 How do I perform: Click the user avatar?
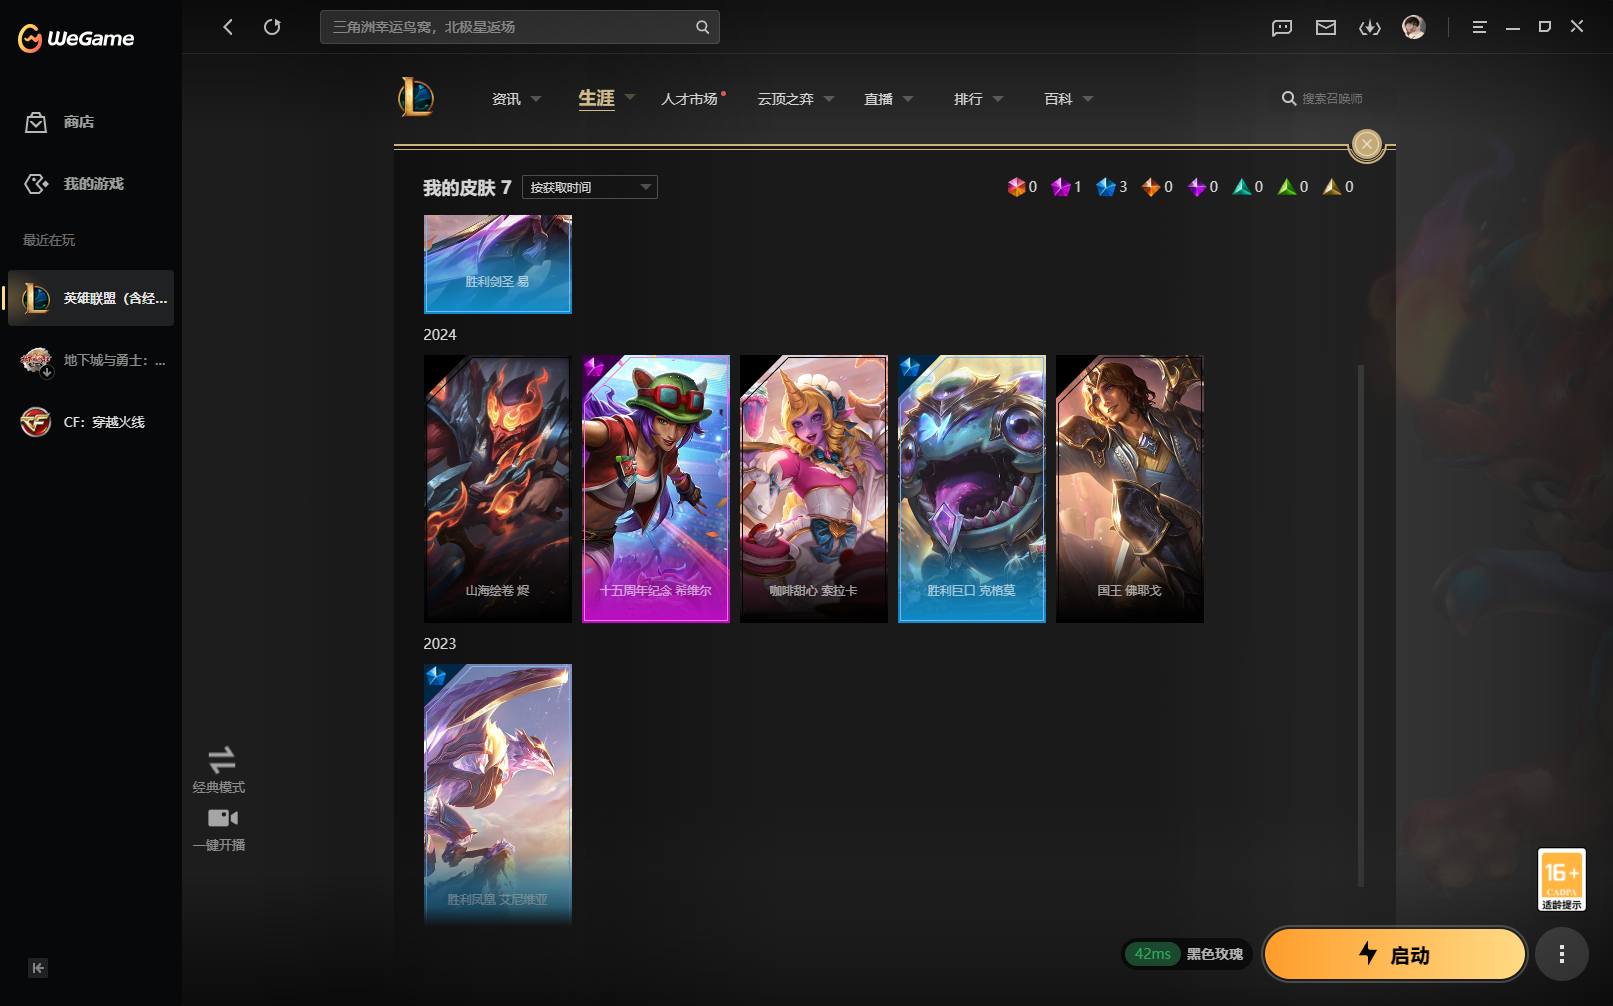point(1414,27)
